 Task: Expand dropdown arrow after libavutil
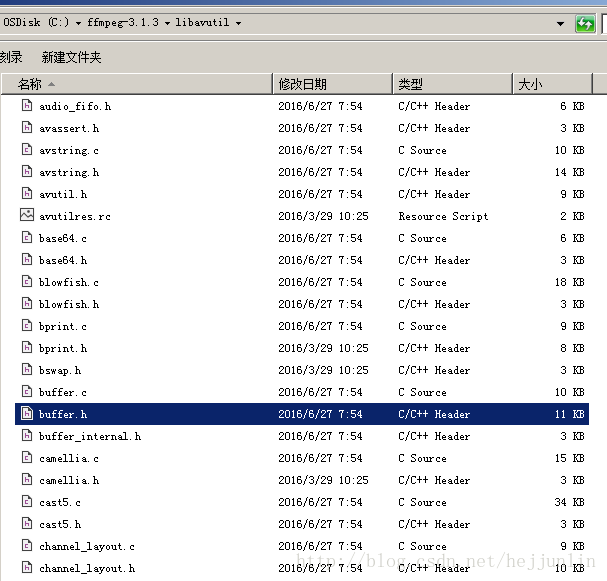tap(239, 23)
